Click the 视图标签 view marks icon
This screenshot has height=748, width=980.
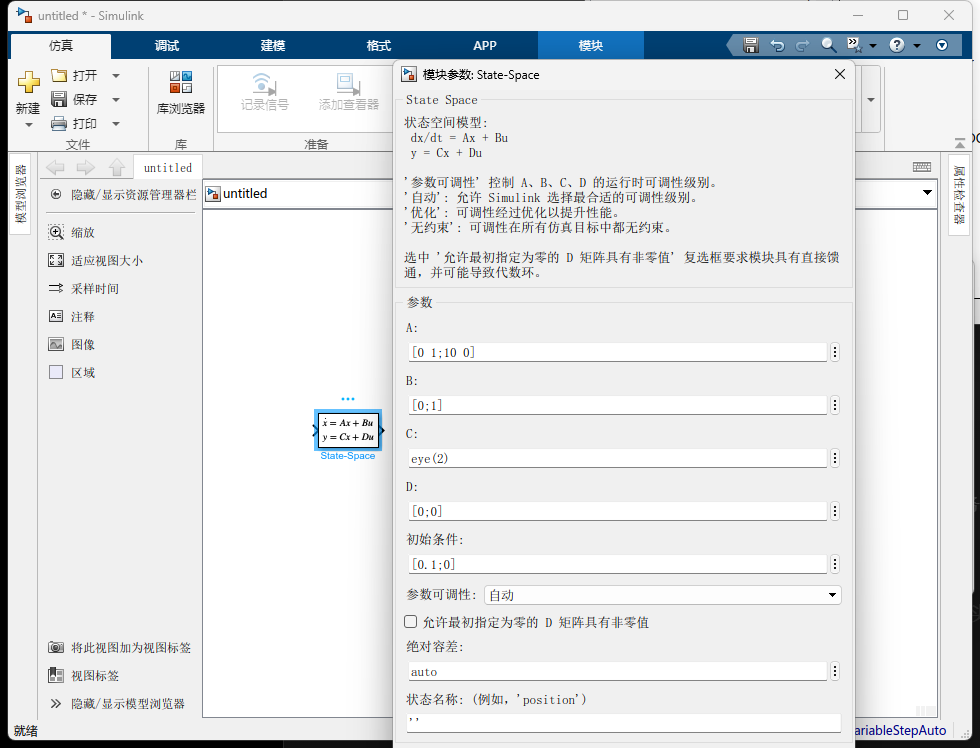click(x=56, y=676)
